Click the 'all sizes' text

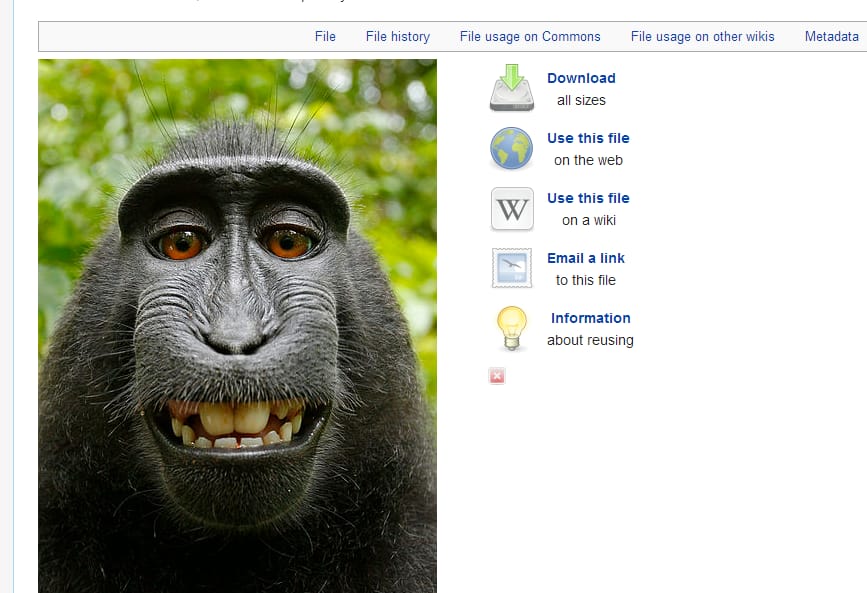point(581,100)
